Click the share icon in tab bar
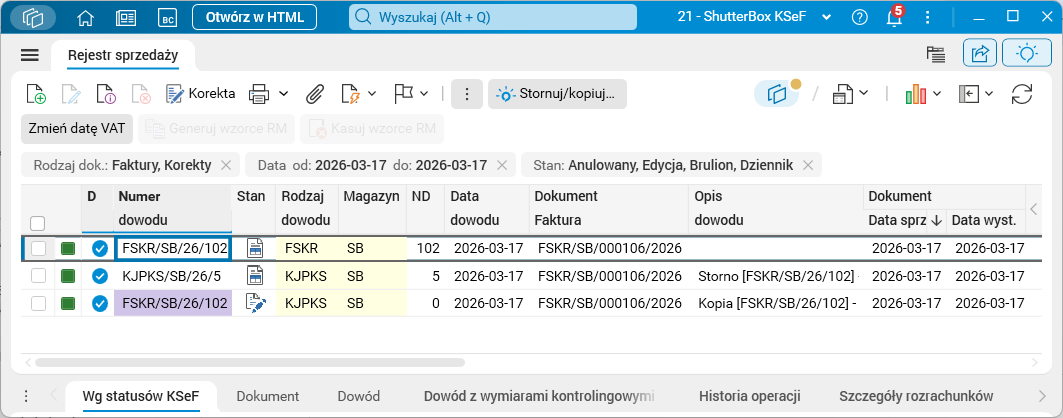 980,54
